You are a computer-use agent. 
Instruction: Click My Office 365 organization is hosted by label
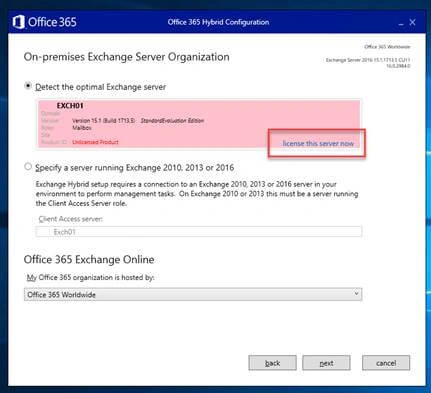[91, 277]
